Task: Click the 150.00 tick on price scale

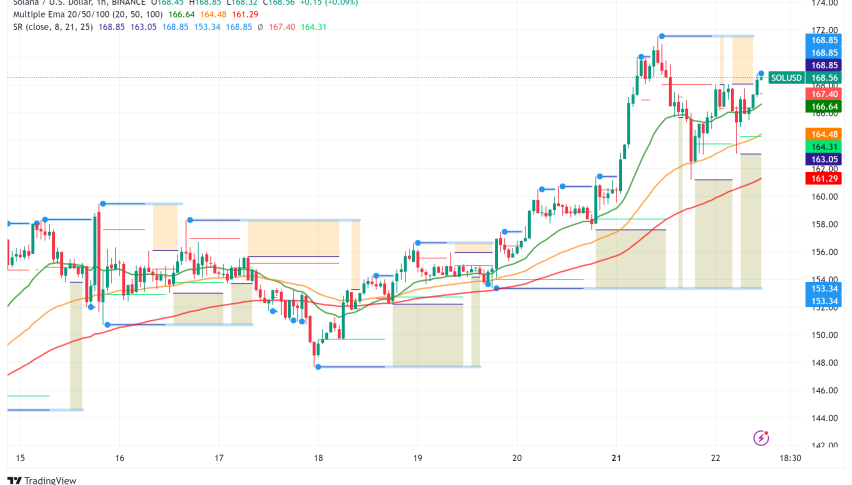Action: 824,335
